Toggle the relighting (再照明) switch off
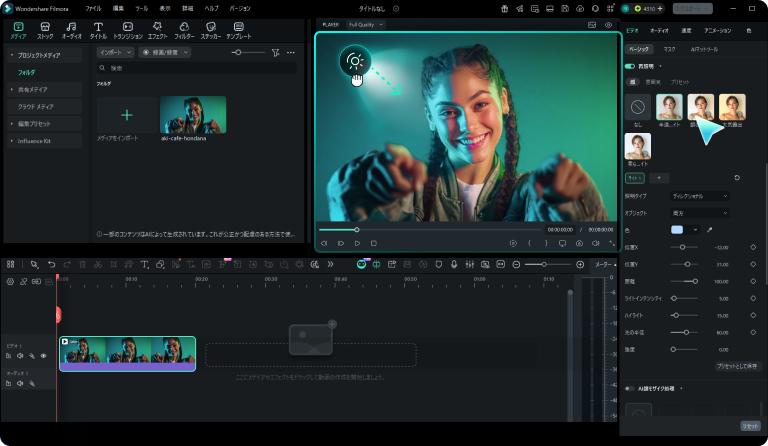Viewport: 768px width, 446px height. click(629, 66)
